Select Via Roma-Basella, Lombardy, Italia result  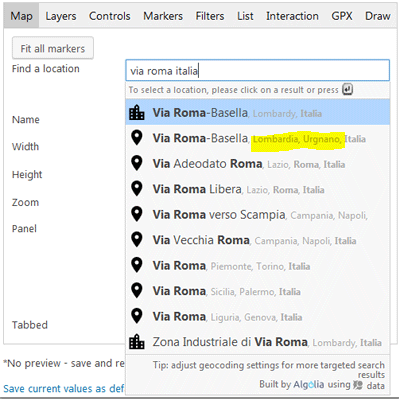tap(257, 112)
